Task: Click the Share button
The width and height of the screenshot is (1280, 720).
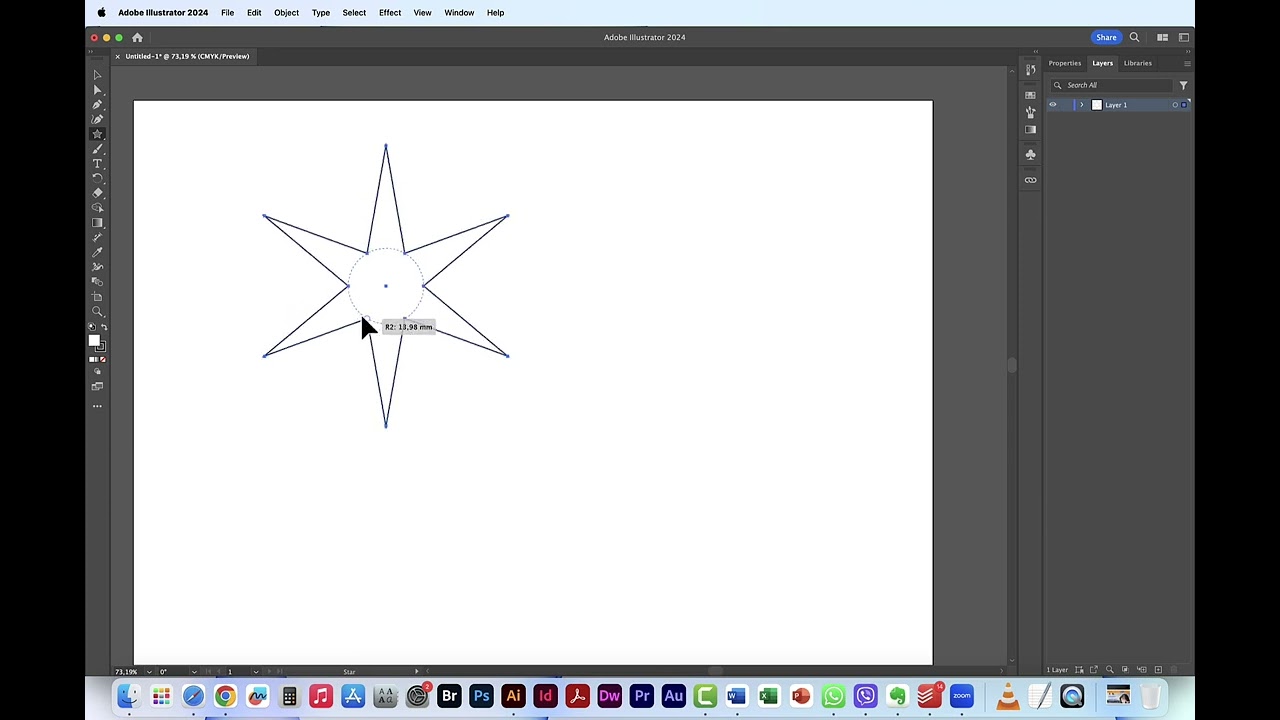Action: pyautogui.click(x=1106, y=38)
